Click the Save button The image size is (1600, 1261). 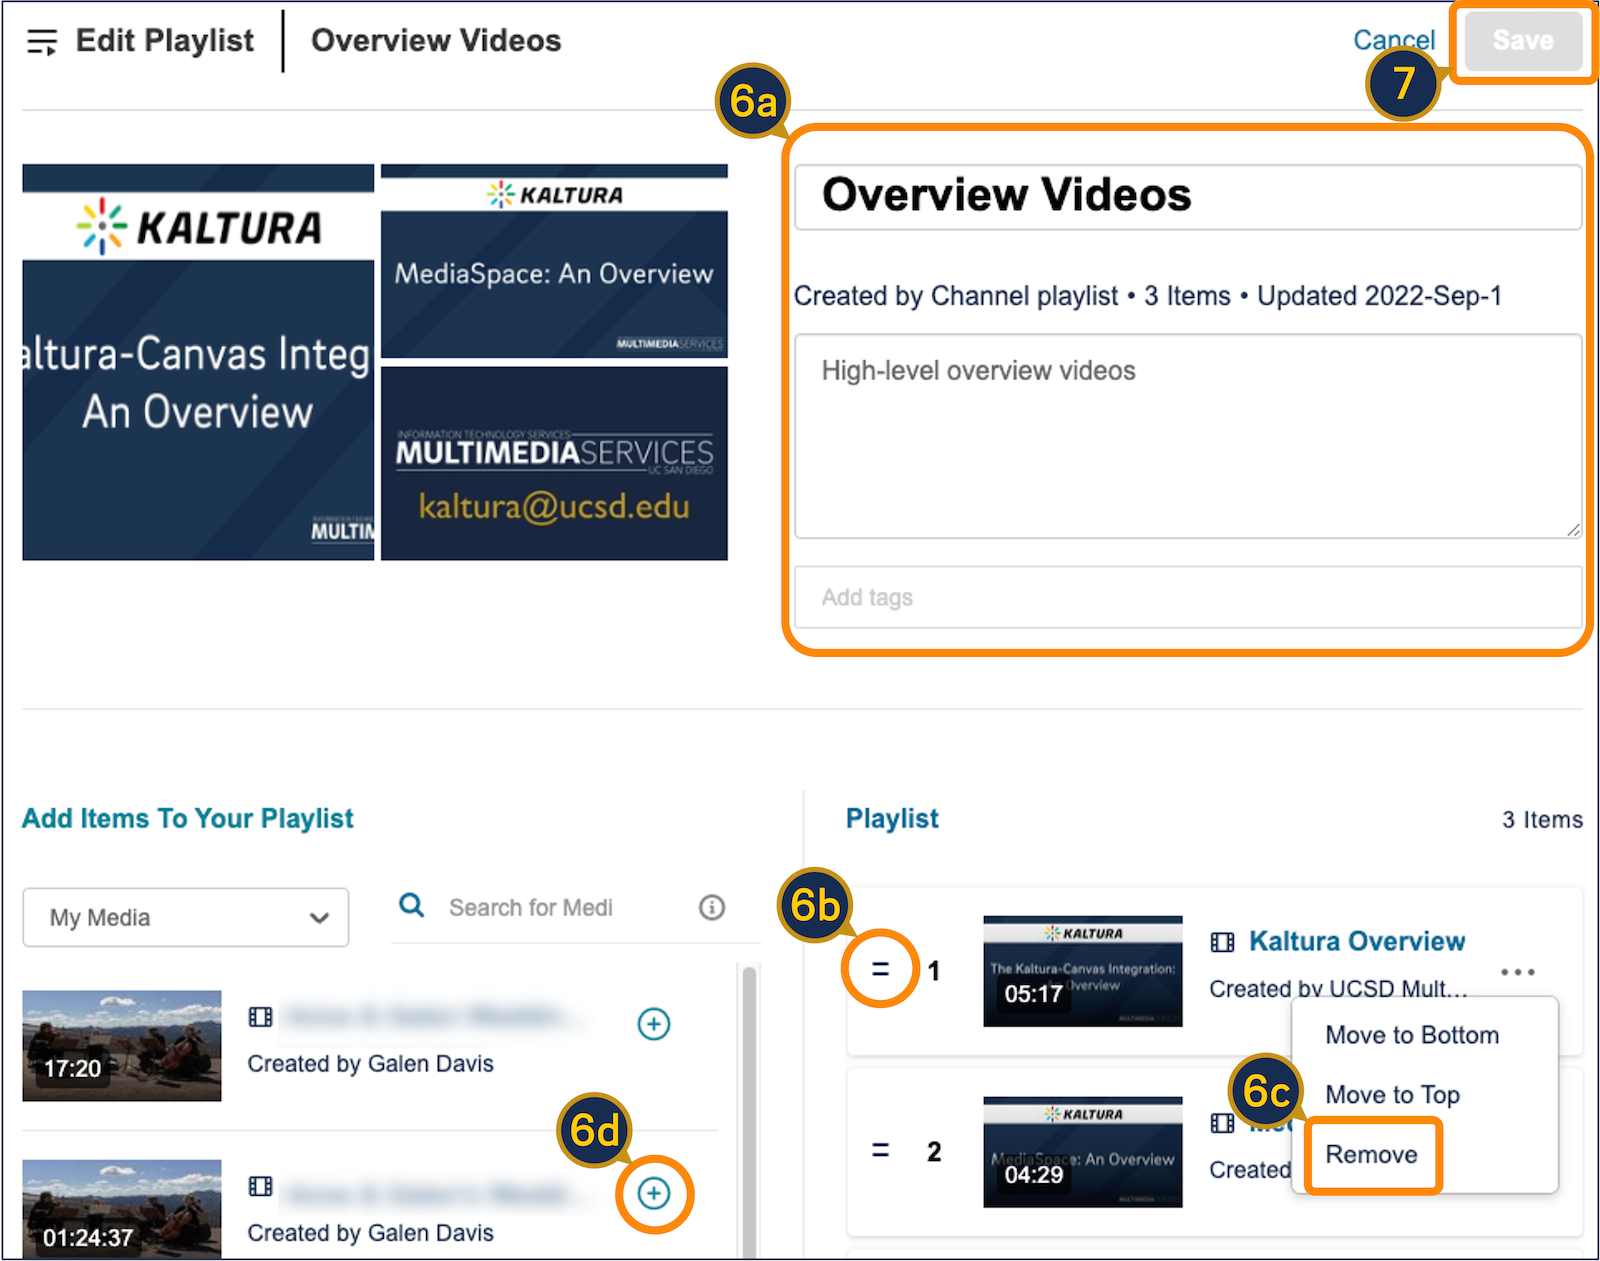1523,41
